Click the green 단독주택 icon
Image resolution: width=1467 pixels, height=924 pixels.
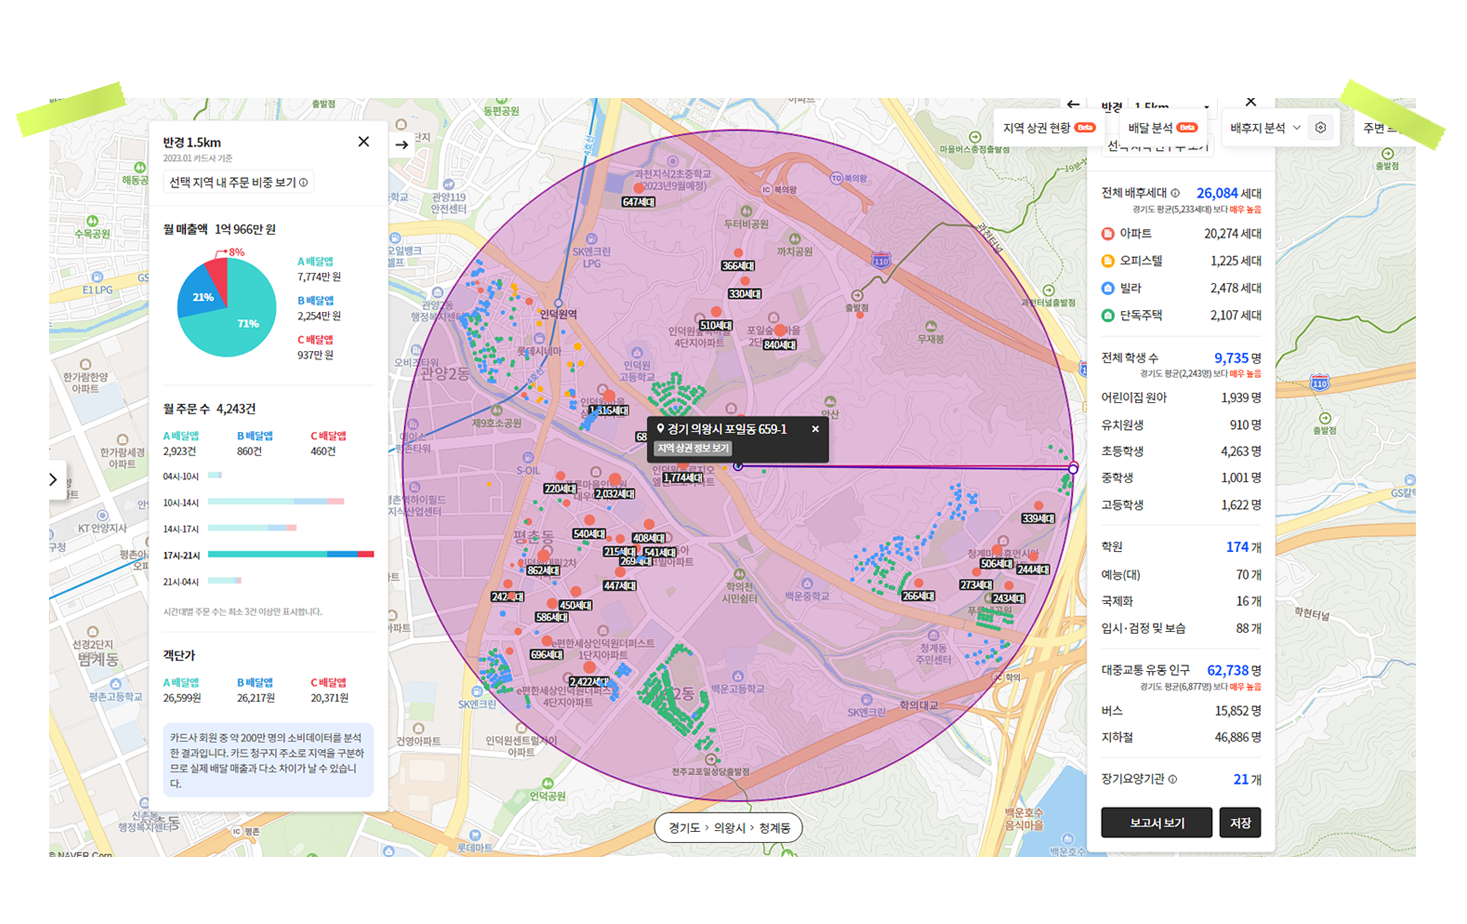[x=1108, y=315]
